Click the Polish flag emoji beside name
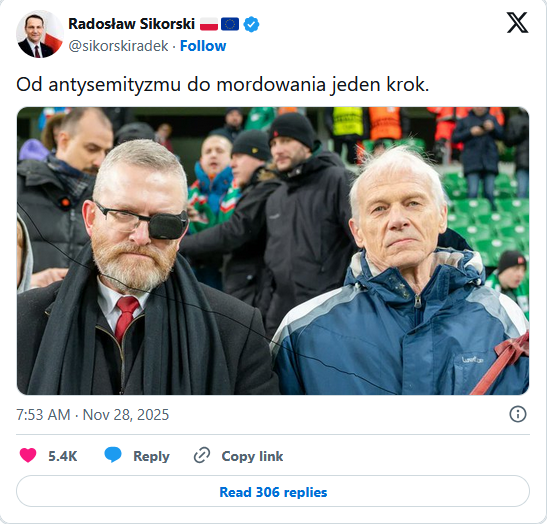 [209, 24]
